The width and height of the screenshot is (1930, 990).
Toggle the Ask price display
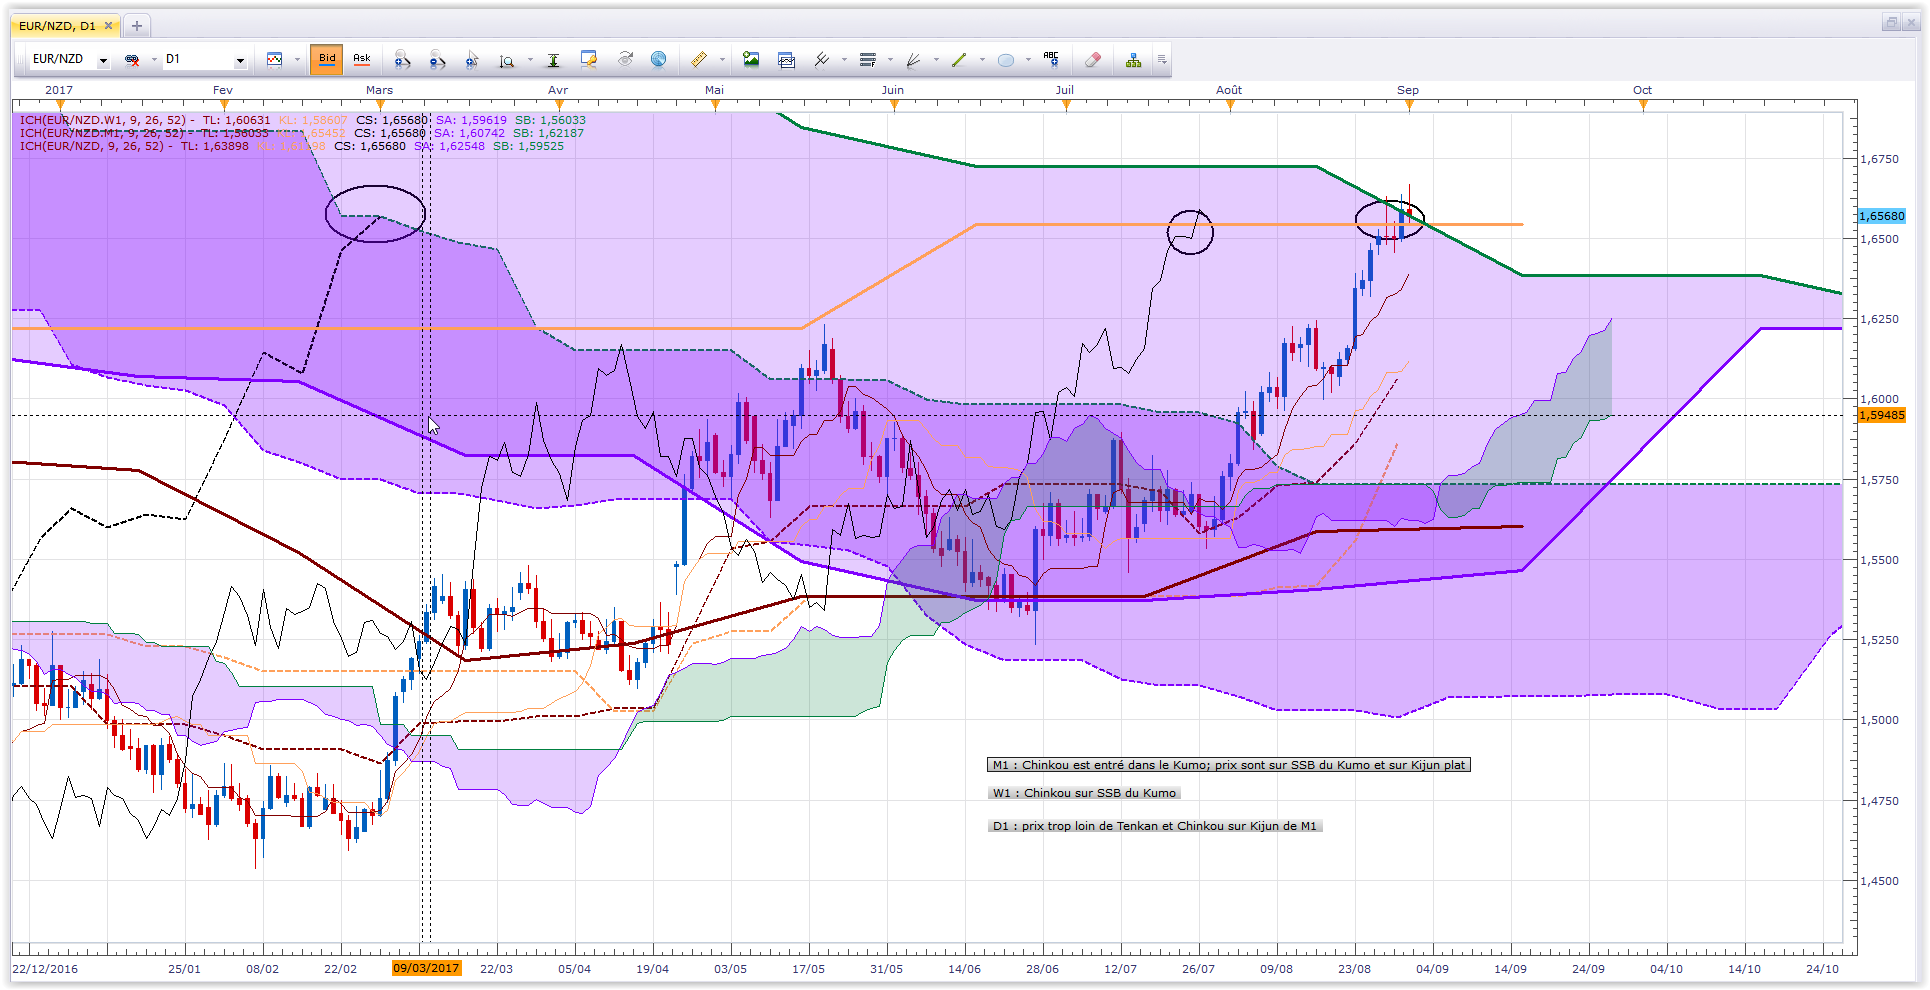tap(362, 59)
